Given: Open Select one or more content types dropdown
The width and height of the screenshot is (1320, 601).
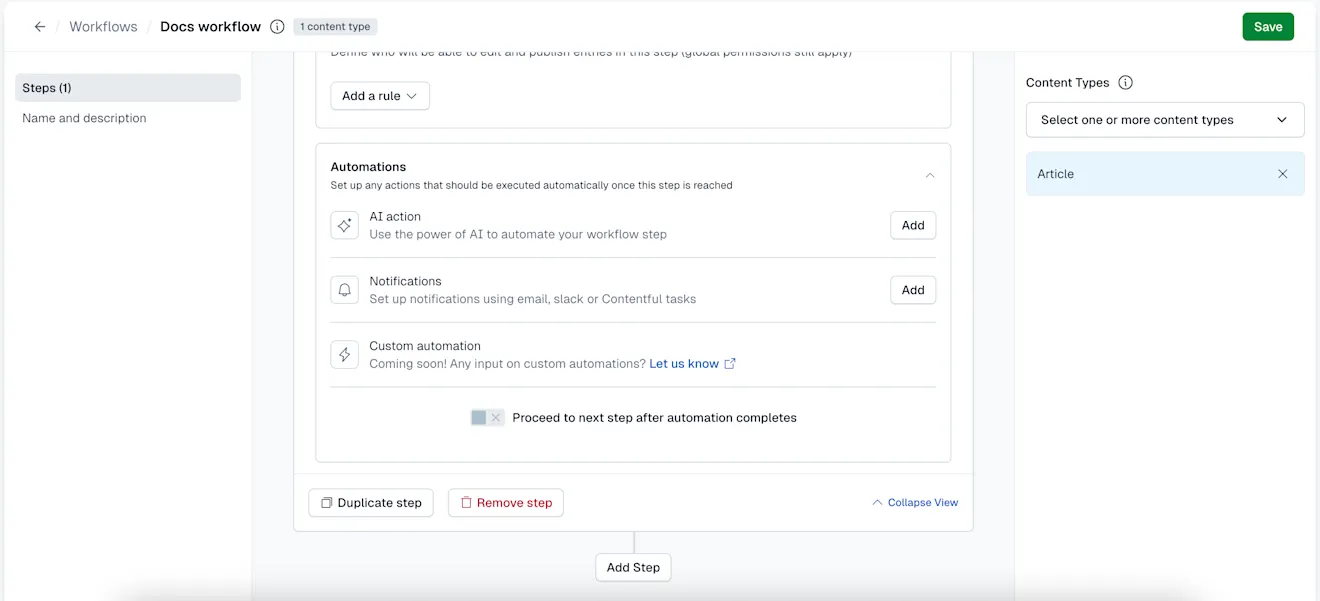Looking at the screenshot, I should [x=1165, y=120].
